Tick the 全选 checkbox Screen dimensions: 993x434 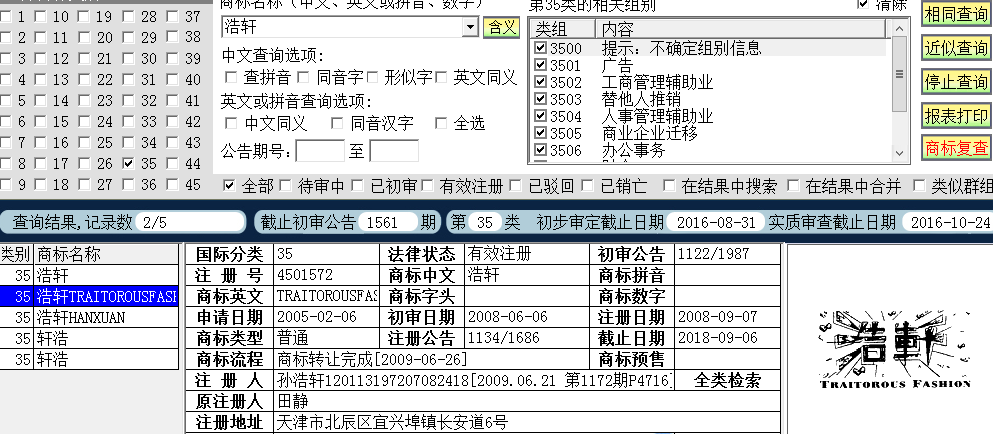[x=441, y=124]
